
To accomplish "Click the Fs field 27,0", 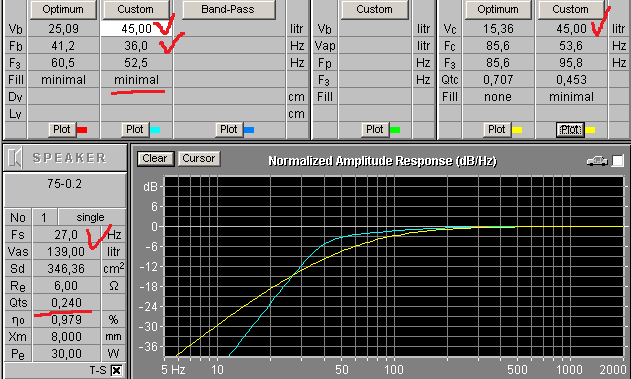I will [66, 235].
